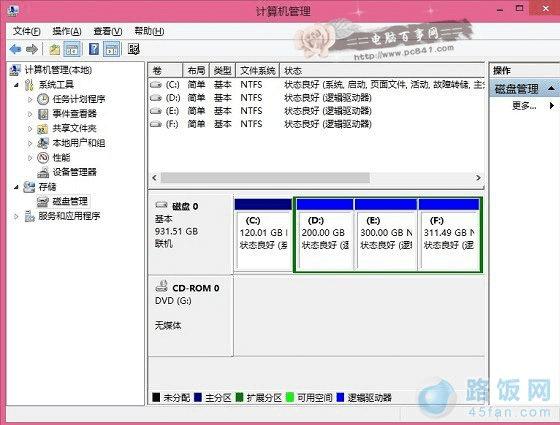The width and height of the screenshot is (560, 425).
Task: Collapse the System Tools tree node
Action: pos(16,85)
